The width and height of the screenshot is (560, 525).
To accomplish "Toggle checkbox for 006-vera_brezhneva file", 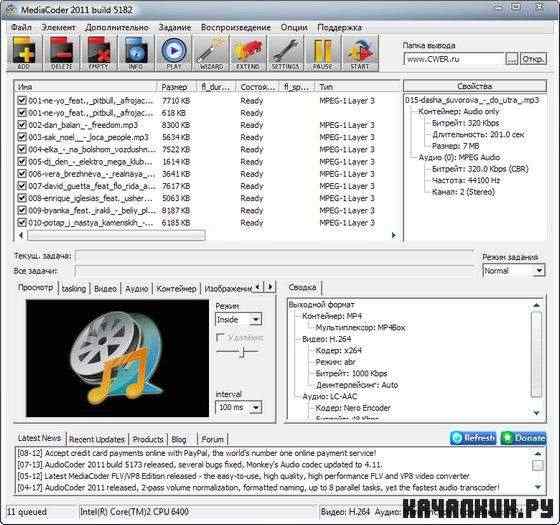I will pyautogui.click(x=22, y=174).
